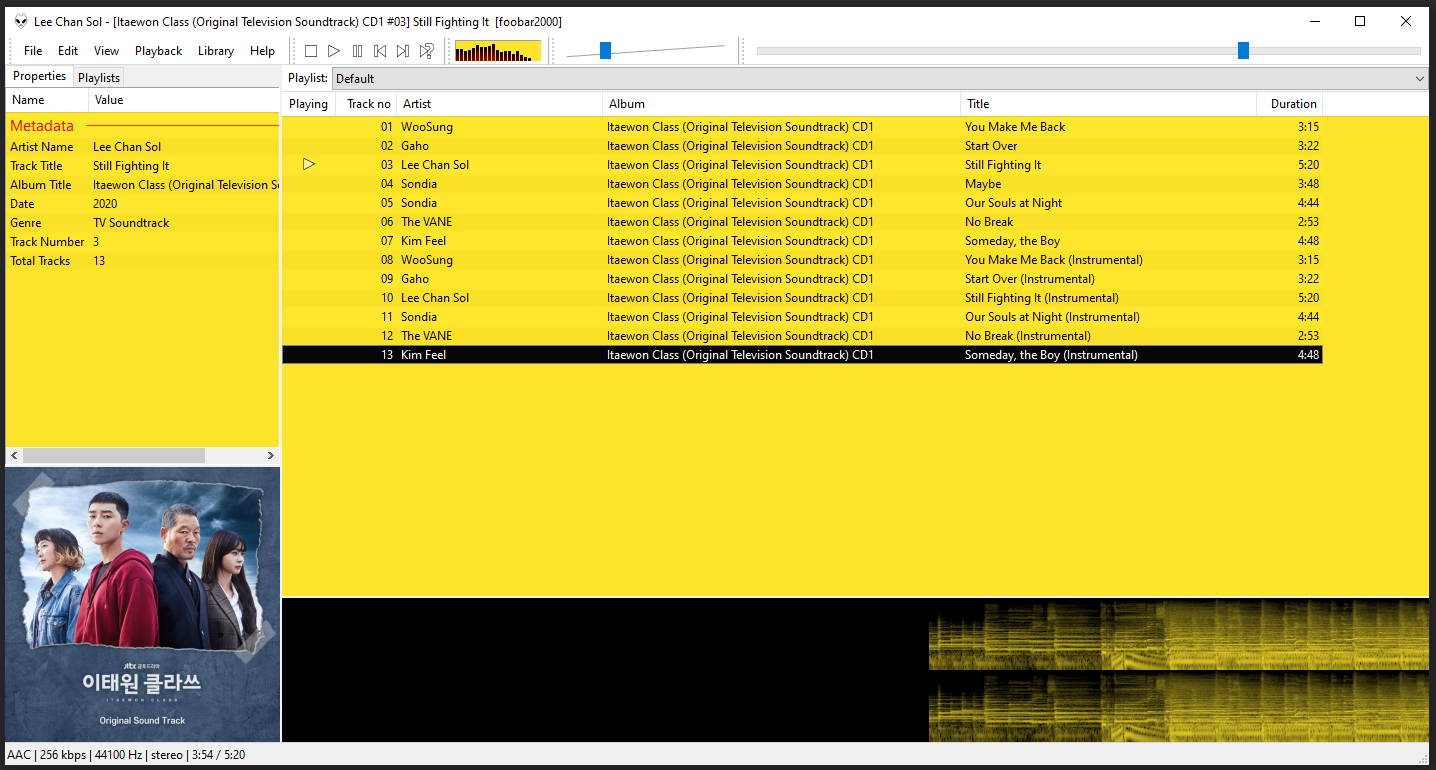The width and height of the screenshot is (1436, 770).
Task: Open the Edit menu
Action: click(x=68, y=51)
